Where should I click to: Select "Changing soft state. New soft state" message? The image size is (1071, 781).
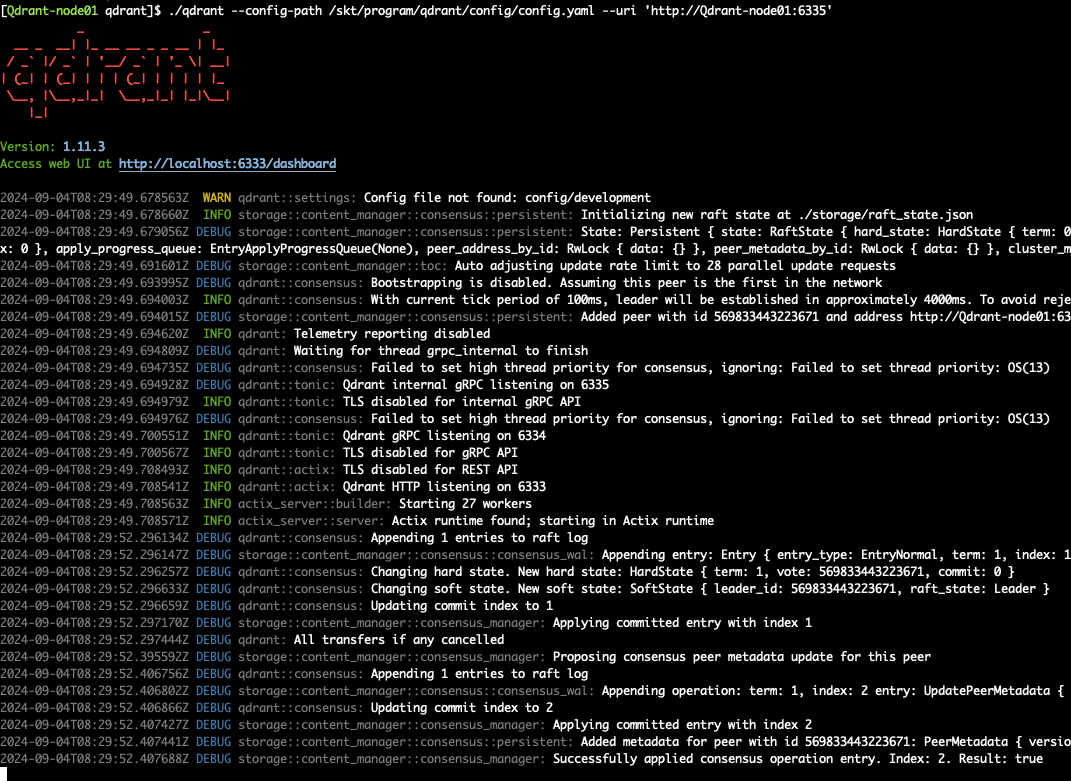pos(710,589)
